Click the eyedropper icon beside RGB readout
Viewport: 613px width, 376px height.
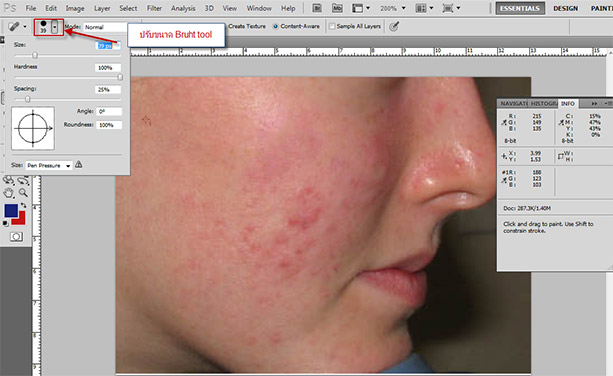(x=504, y=123)
